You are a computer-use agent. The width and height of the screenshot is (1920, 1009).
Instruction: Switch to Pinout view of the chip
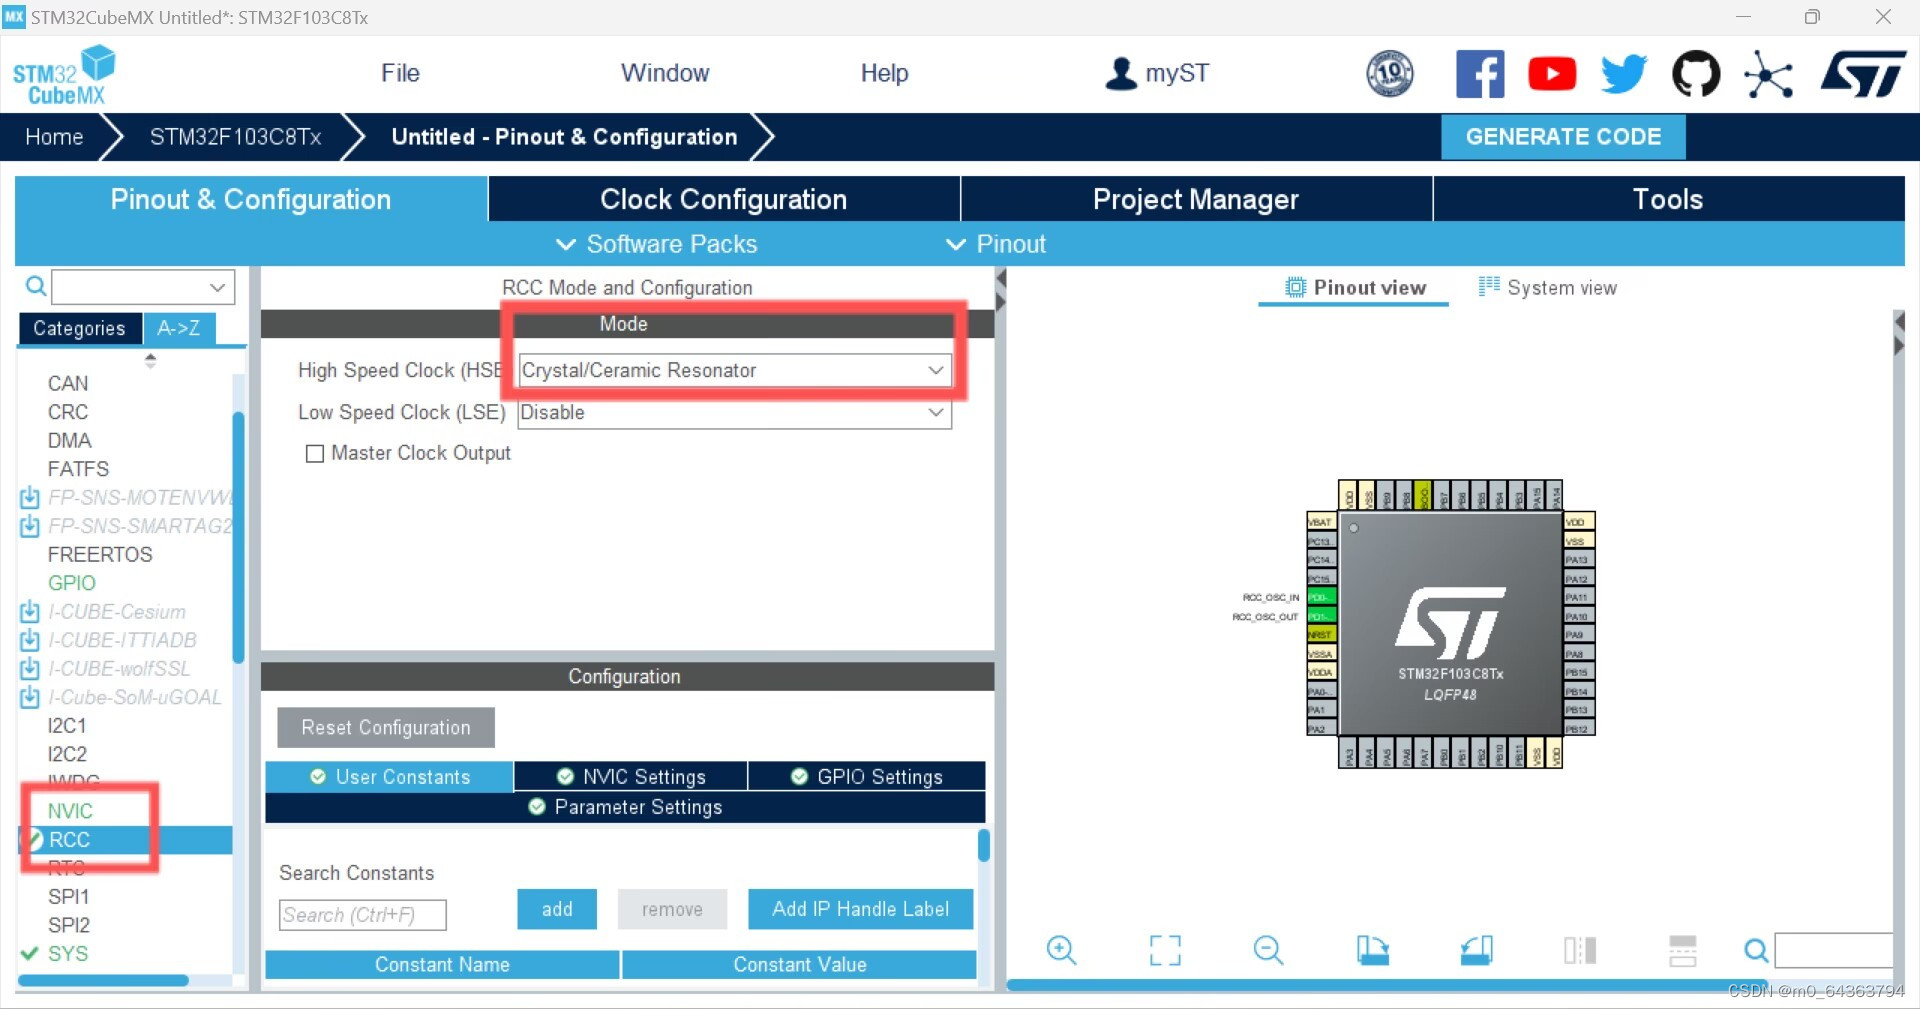[x=1353, y=288]
